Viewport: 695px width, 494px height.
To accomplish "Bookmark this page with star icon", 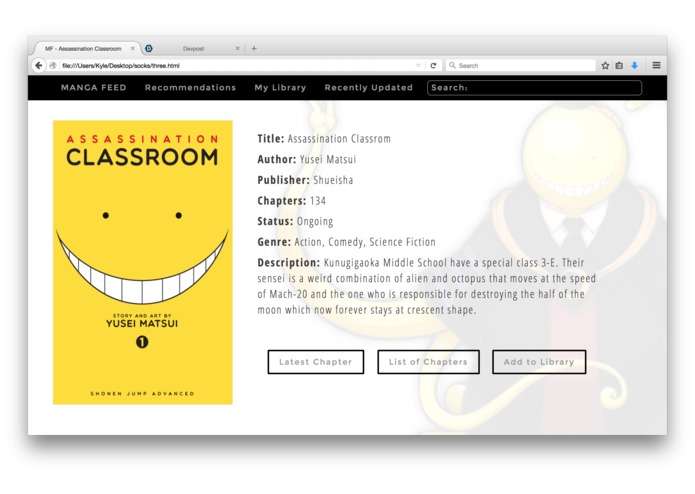I will tap(605, 66).
